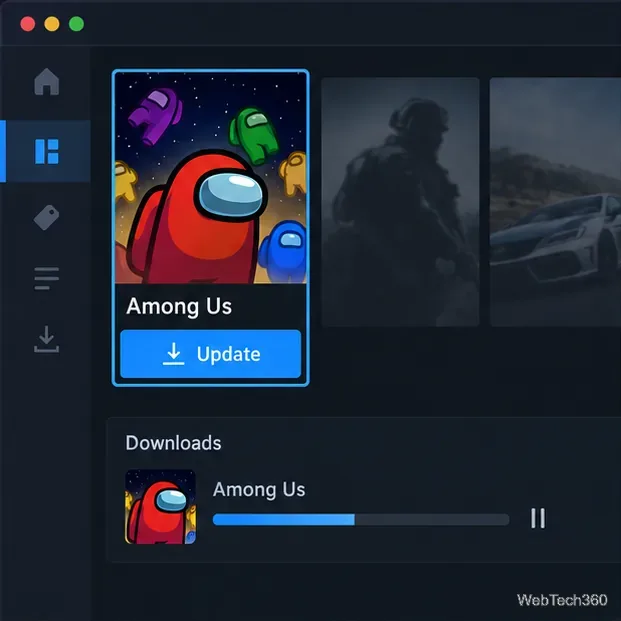Screen dimensions: 621x621
Task: Click the Among Us download progress bar
Action: [361, 519]
